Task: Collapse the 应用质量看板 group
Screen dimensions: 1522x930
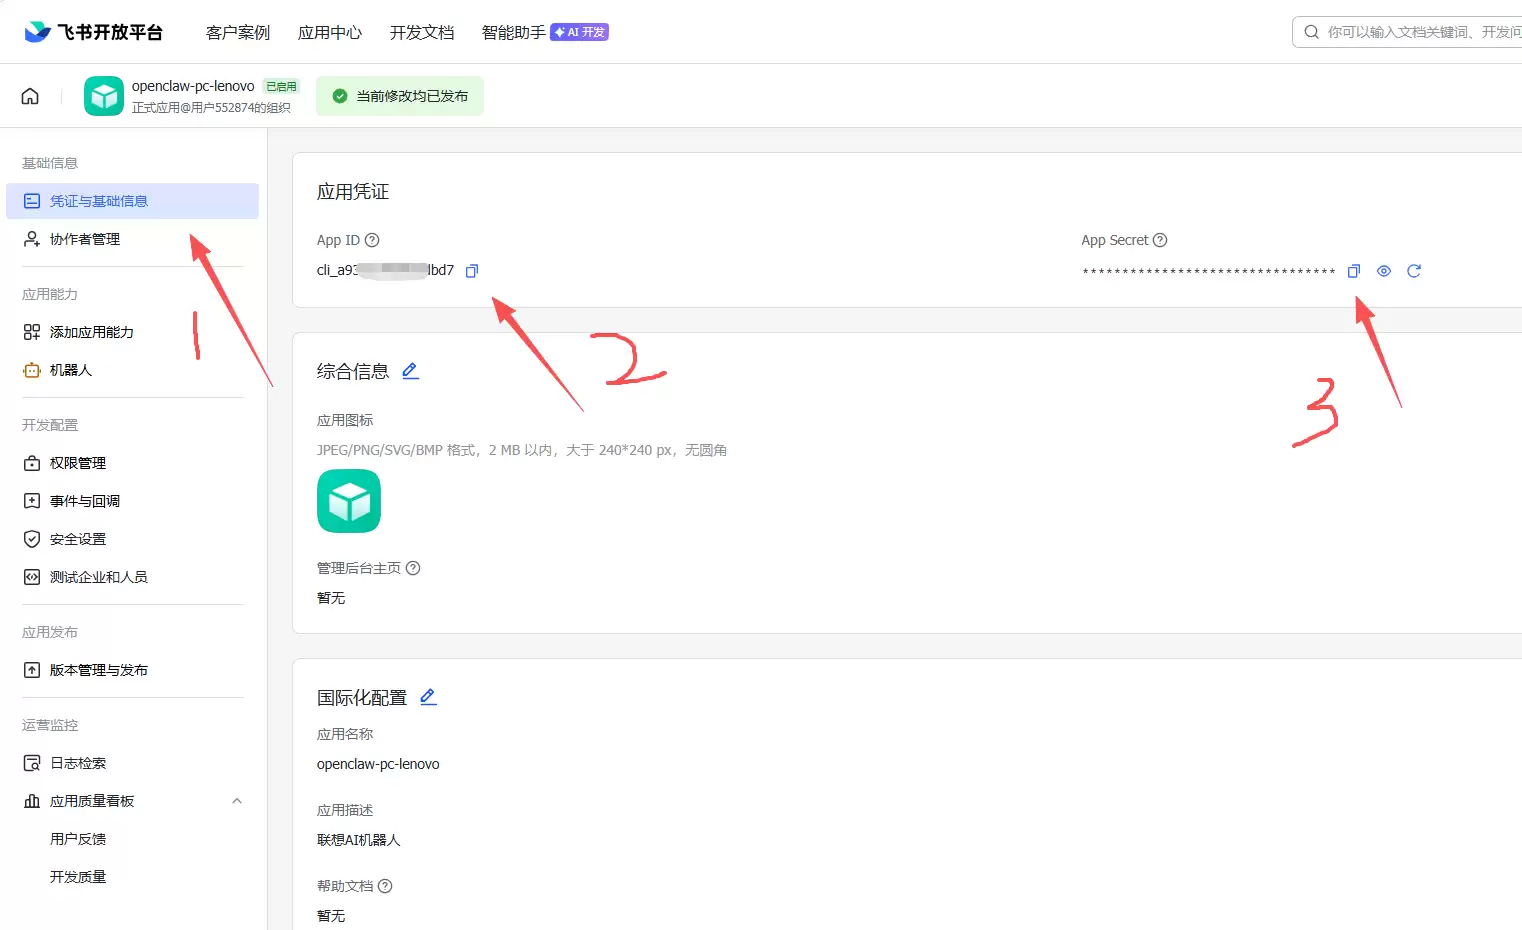Action: [x=237, y=801]
